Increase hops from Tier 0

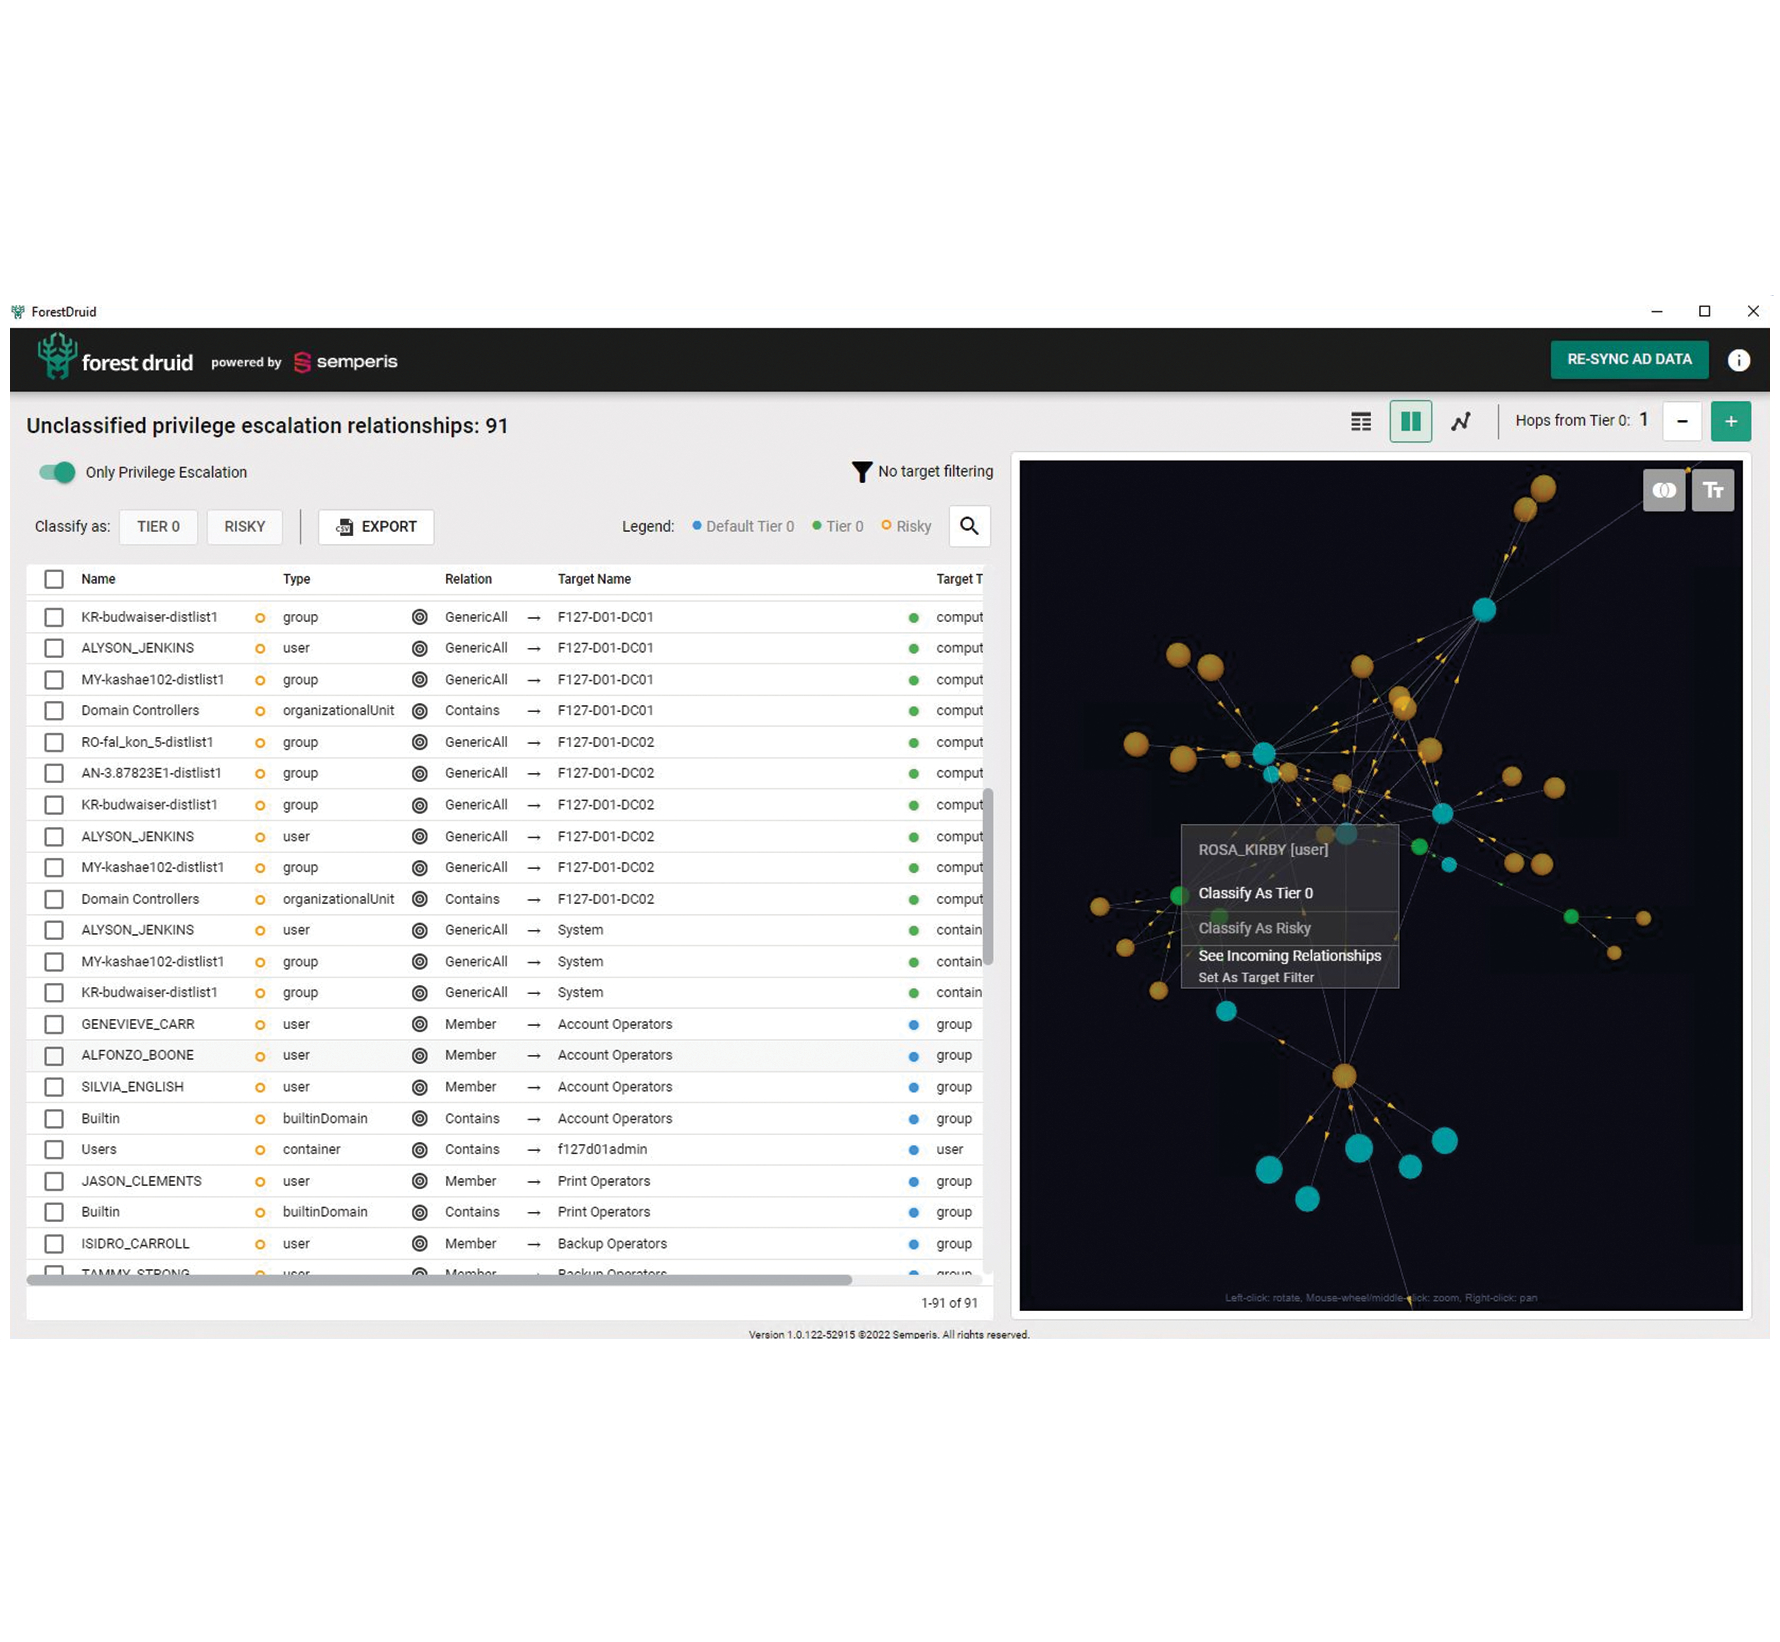pyautogui.click(x=1730, y=422)
